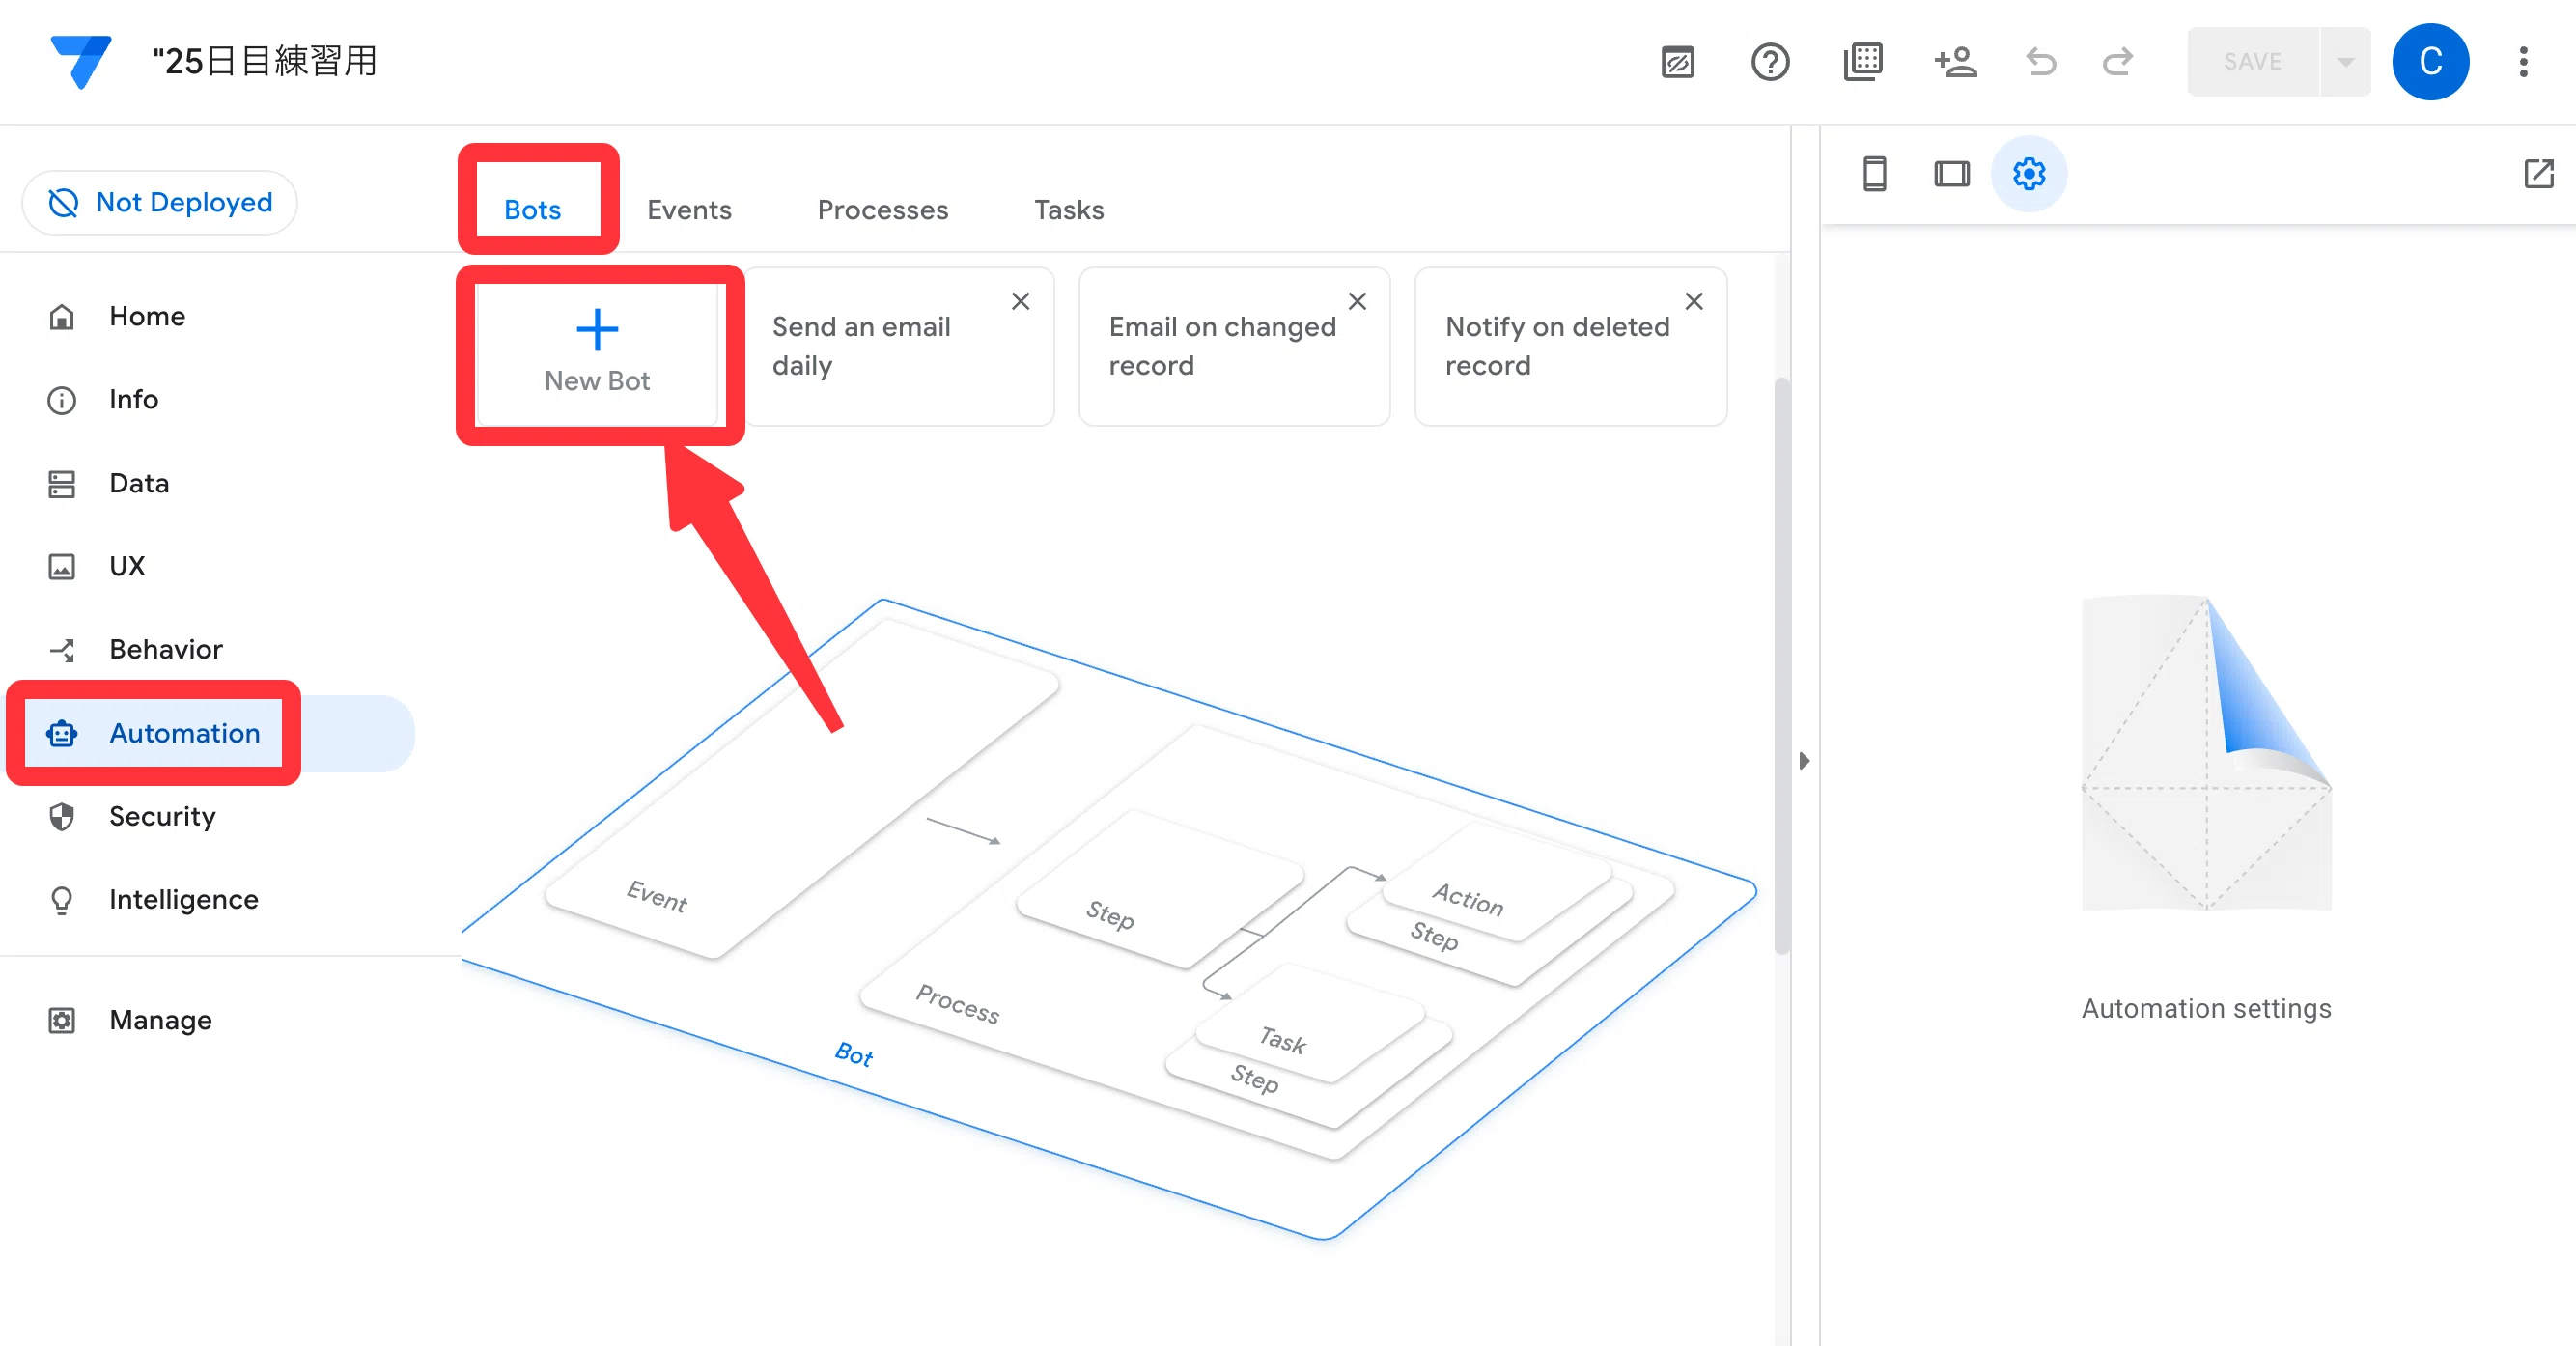This screenshot has height=1346, width=2576.
Task: Create a New Bot
Action: pyautogui.click(x=597, y=353)
